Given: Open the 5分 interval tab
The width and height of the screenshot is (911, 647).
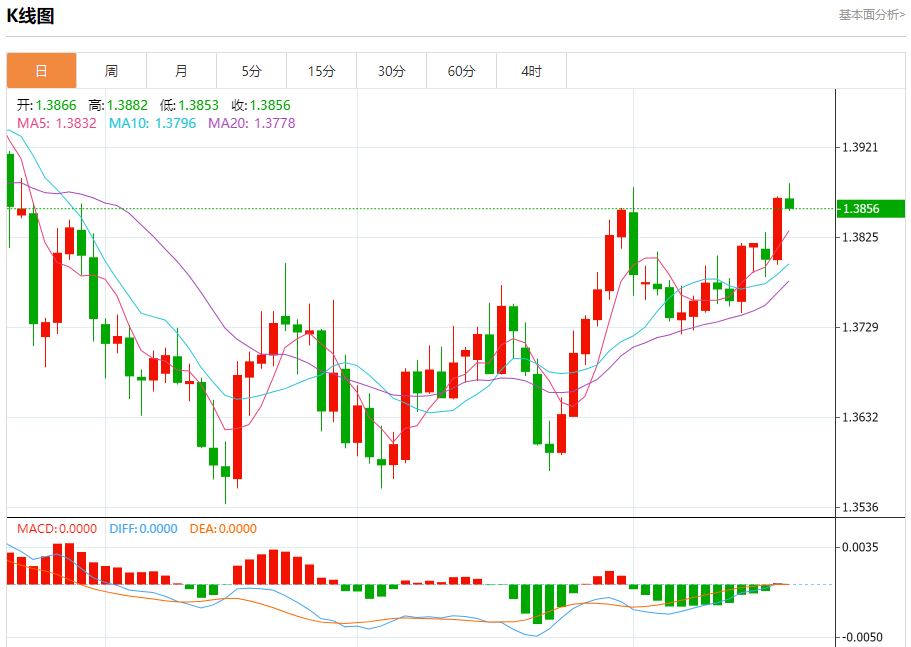Looking at the screenshot, I should tap(252, 71).
